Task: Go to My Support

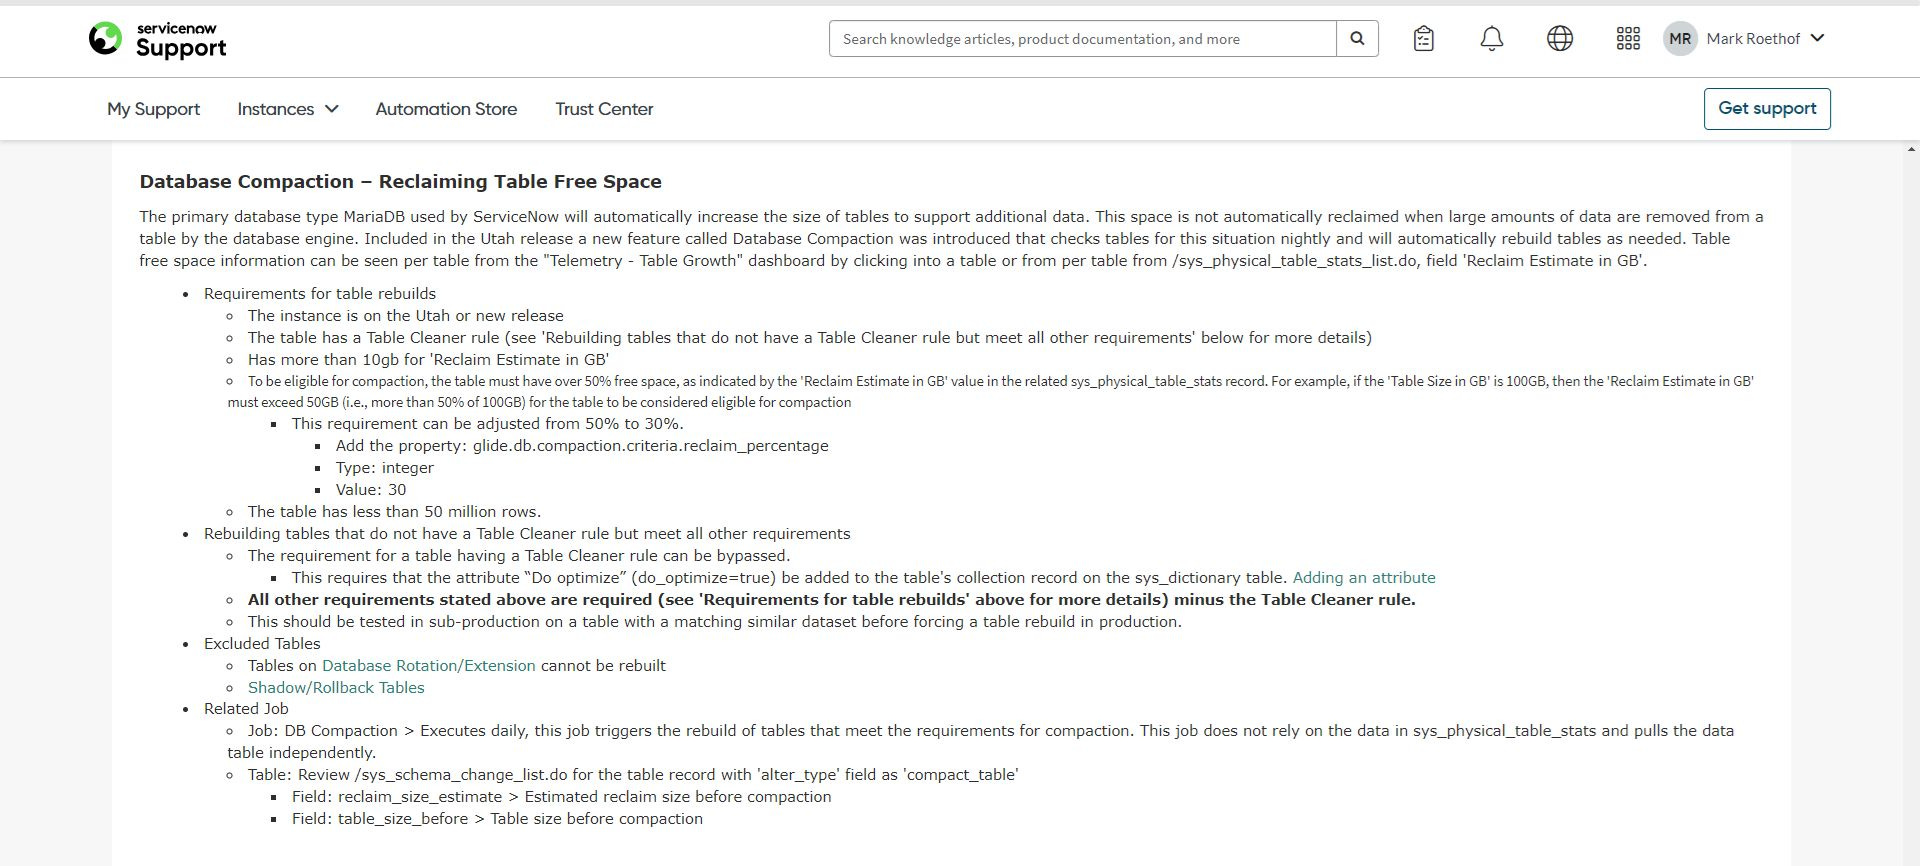Action: (x=153, y=109)
